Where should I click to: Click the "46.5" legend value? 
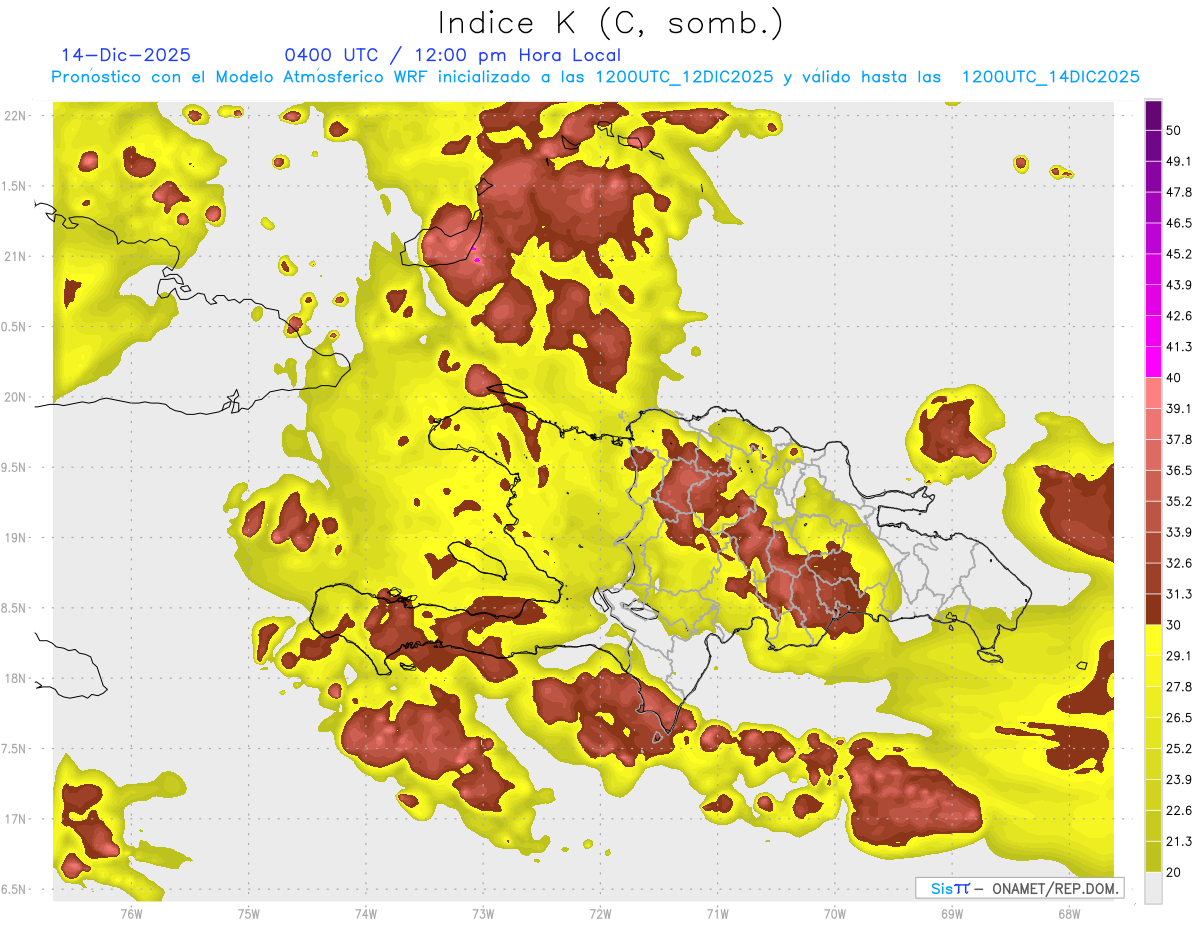click(1179, 223)
